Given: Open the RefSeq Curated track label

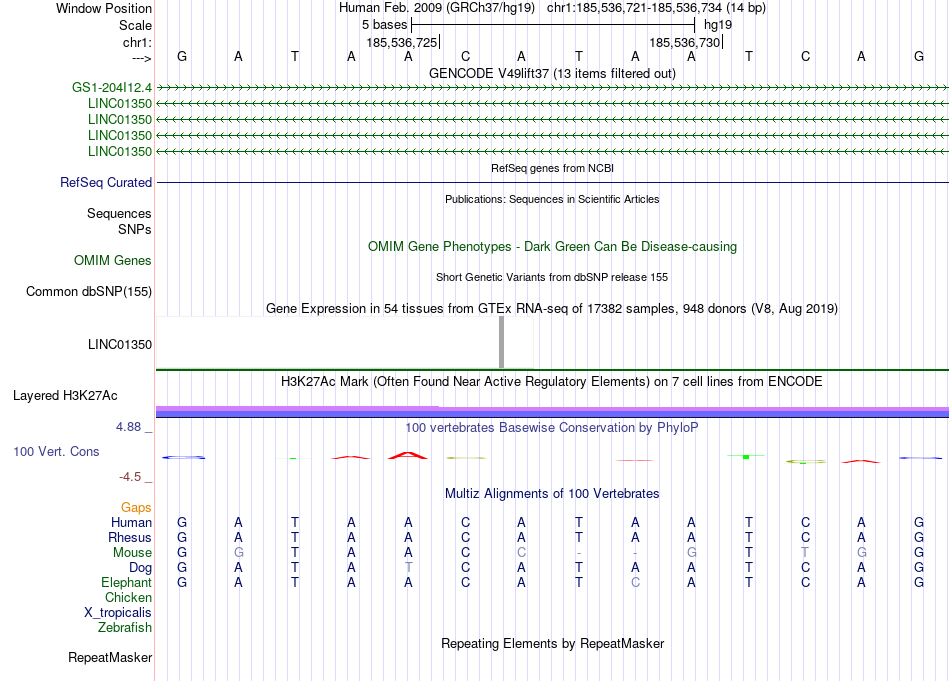Looking at the screenshot, I should [x=106, y=182].
